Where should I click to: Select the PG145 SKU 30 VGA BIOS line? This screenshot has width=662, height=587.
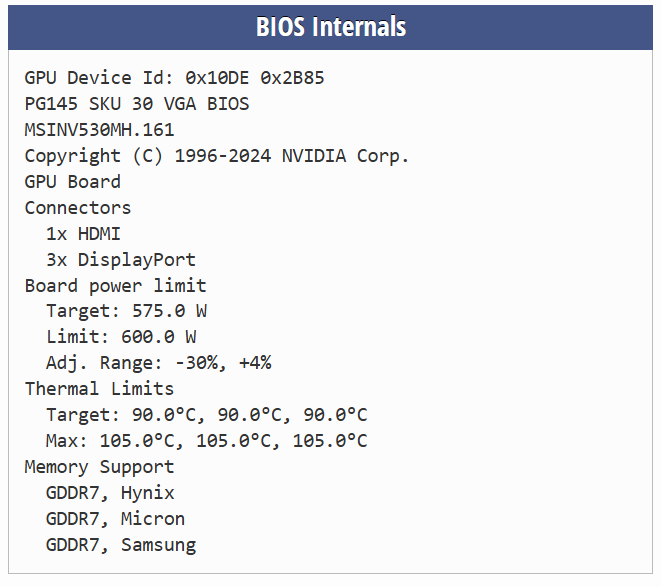[x=137, y=104]
